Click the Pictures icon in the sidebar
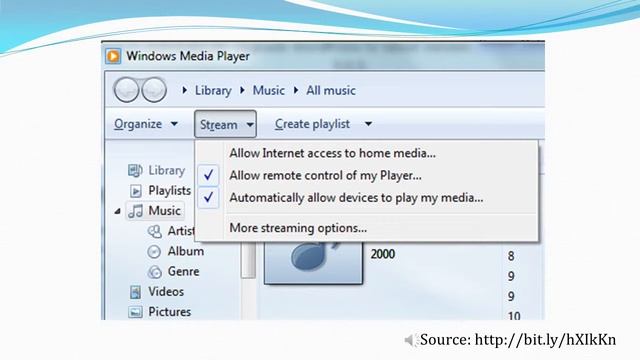This screenshot has width=640, height=360. [135, 312]
